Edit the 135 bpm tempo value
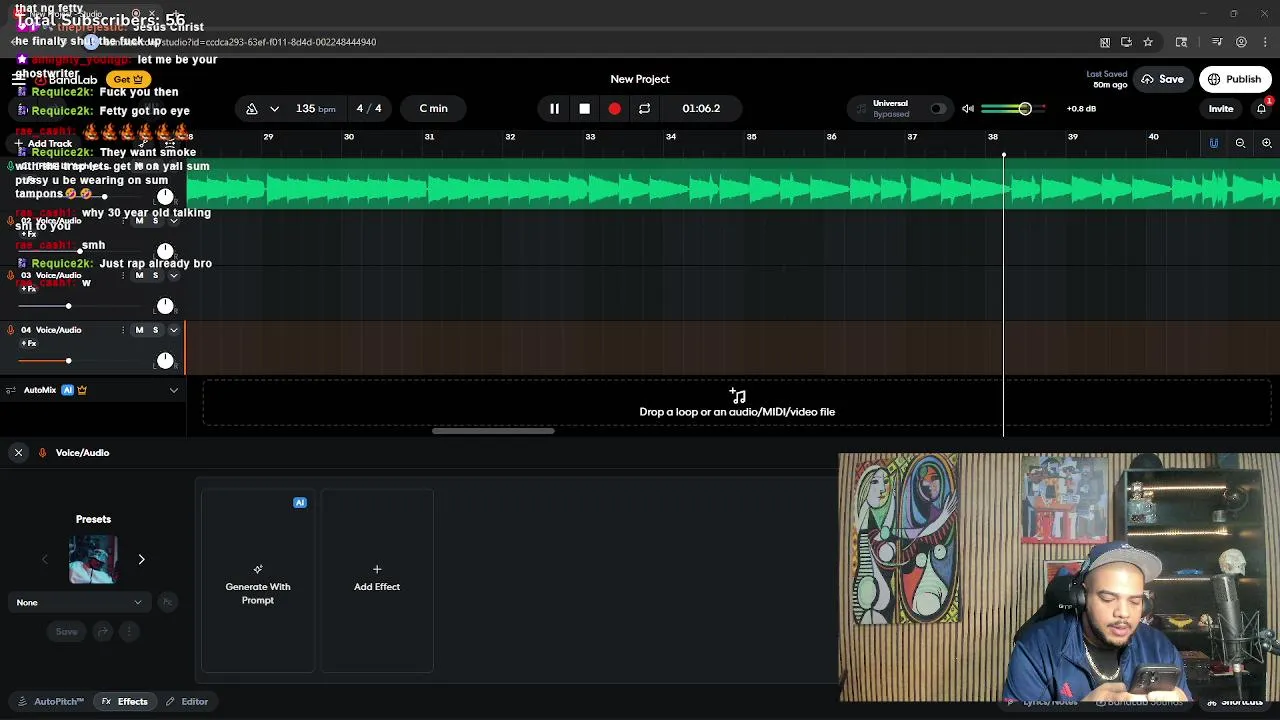Viewport: 1280px width, 720px height. coord(315,108)
